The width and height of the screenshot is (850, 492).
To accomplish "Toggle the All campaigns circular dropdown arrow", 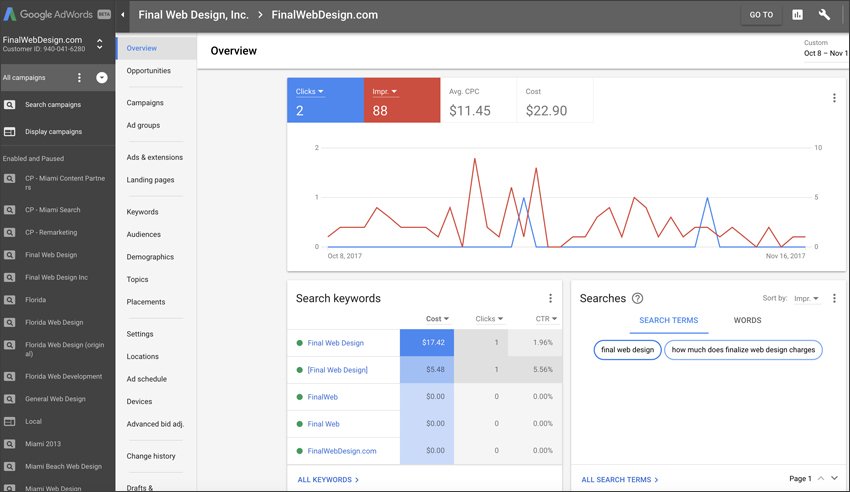I will pos(101,77).
